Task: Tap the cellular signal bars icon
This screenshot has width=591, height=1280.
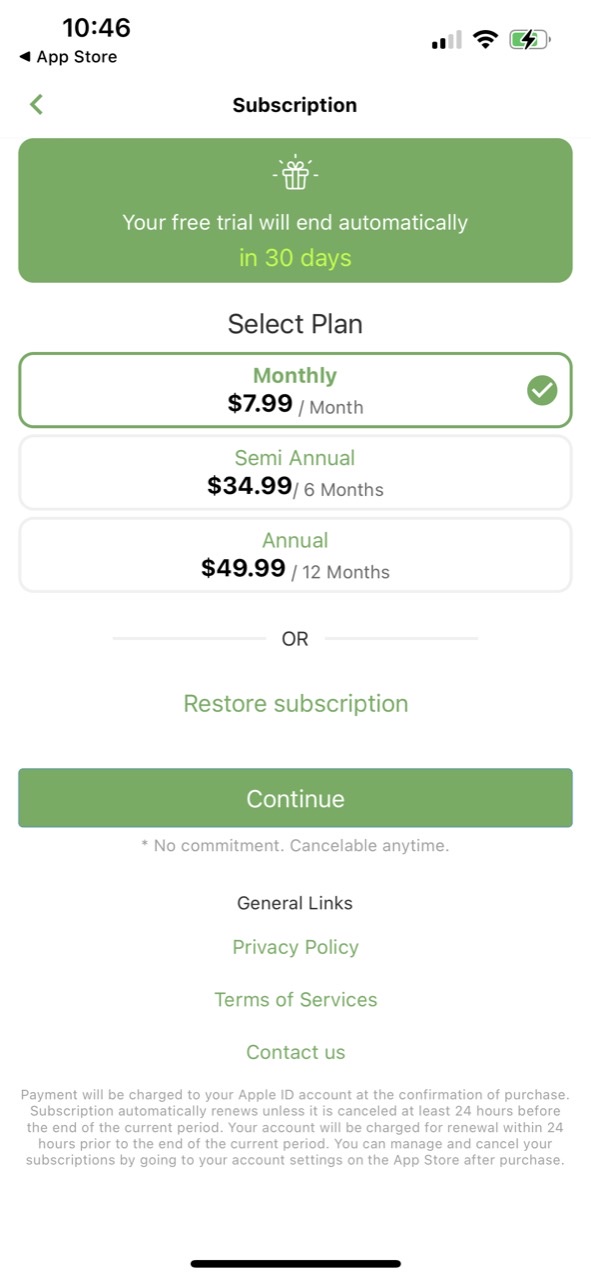Action: (447, 40)
